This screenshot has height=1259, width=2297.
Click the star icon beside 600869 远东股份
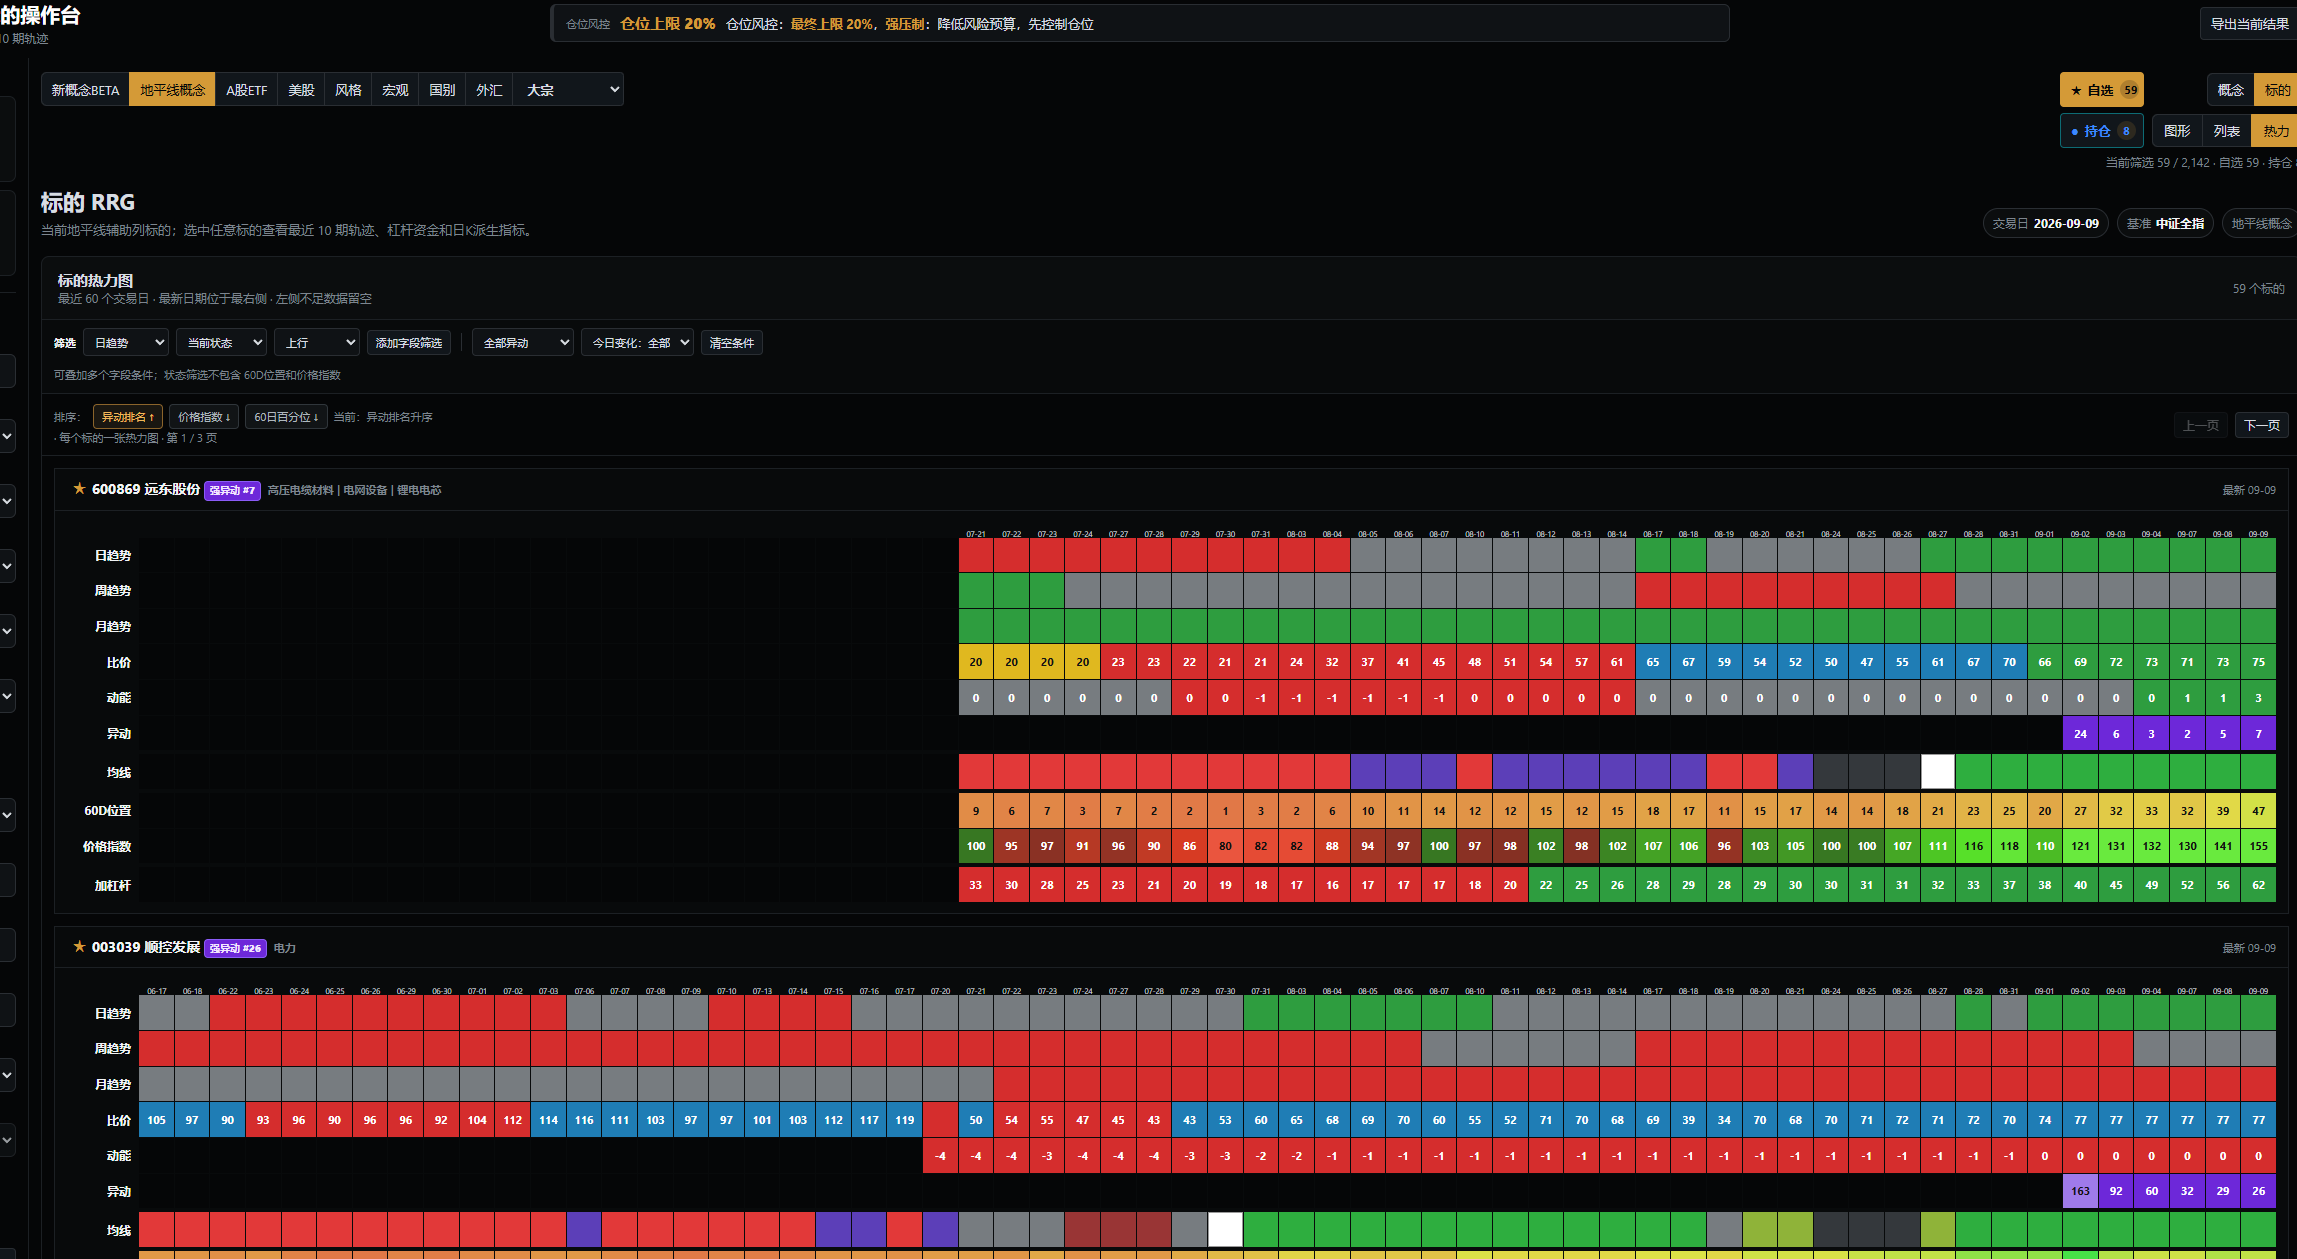click(x=79, y=489)
